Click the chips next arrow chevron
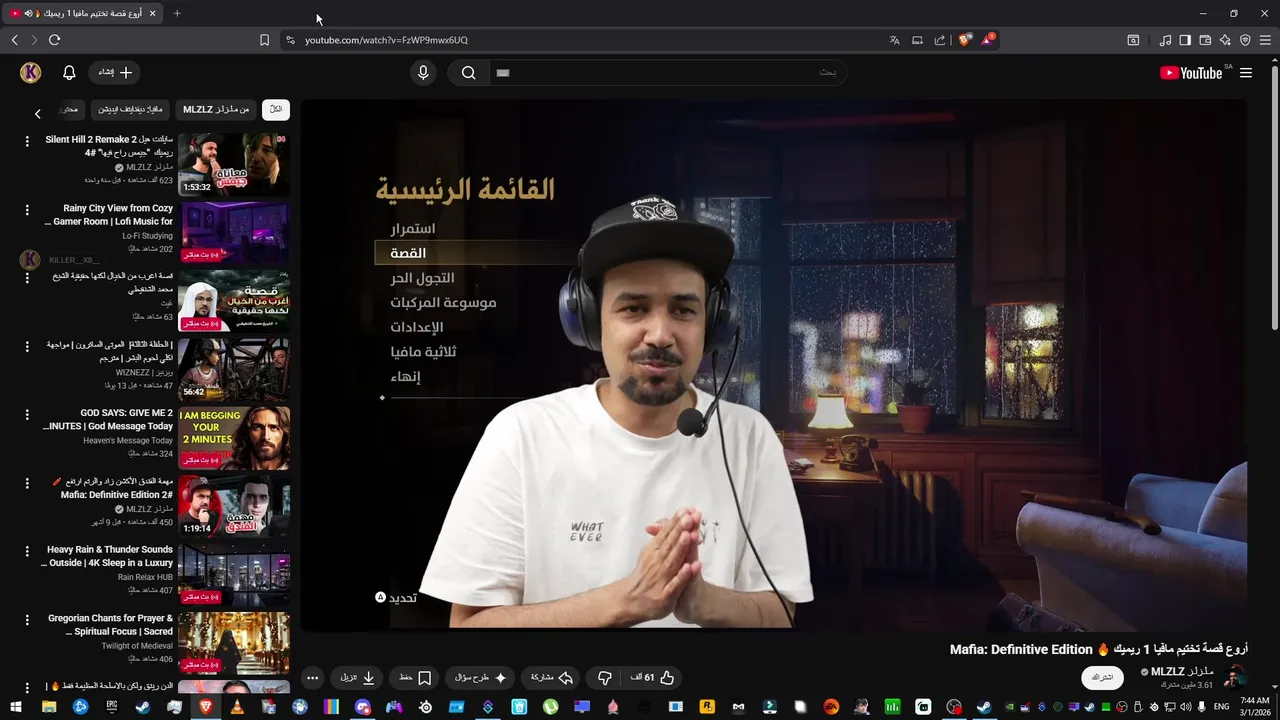 point(38,114)
